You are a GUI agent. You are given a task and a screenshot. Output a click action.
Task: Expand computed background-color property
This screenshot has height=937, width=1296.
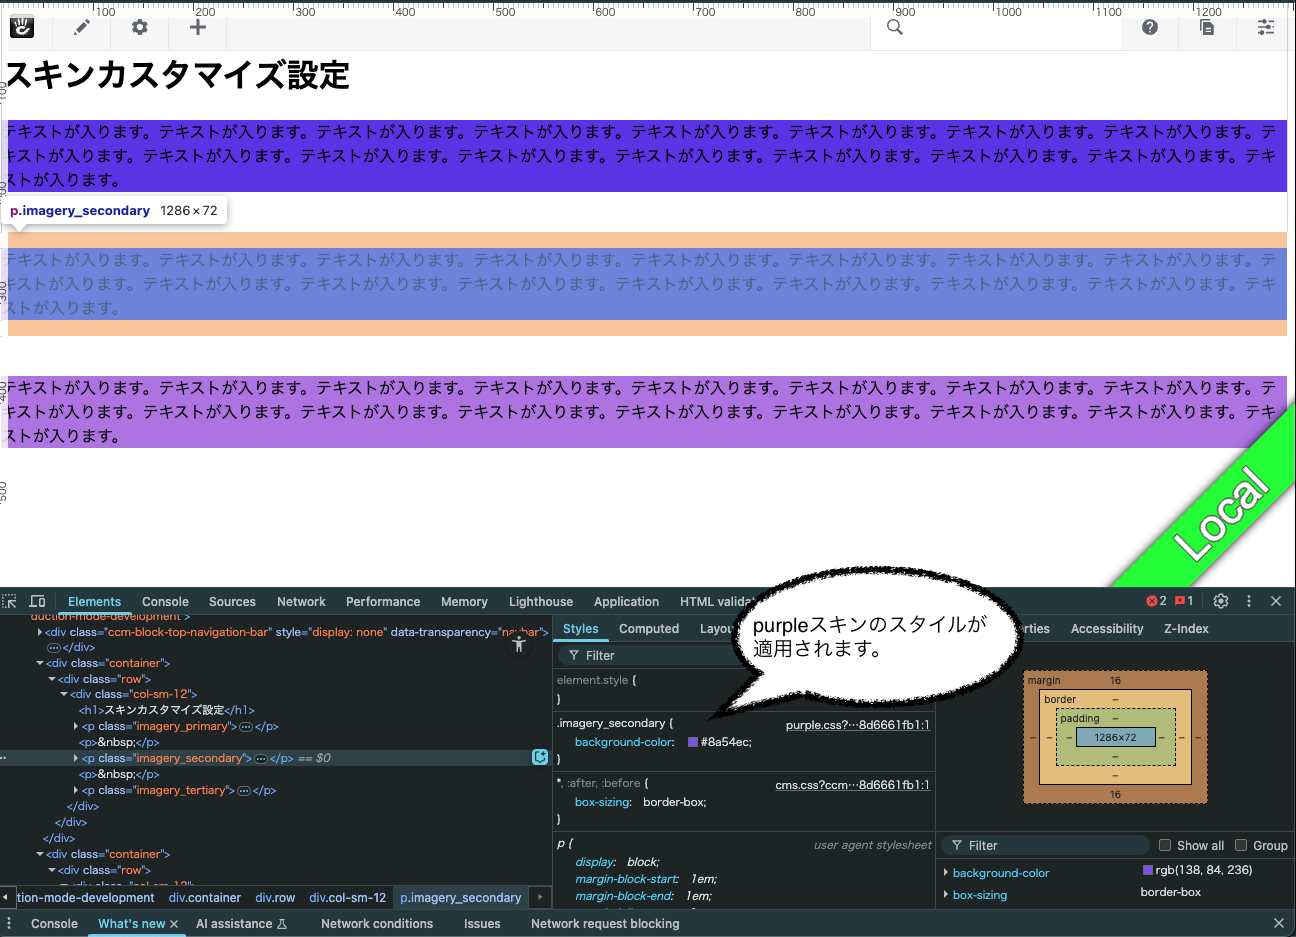(x=946, y=873)
